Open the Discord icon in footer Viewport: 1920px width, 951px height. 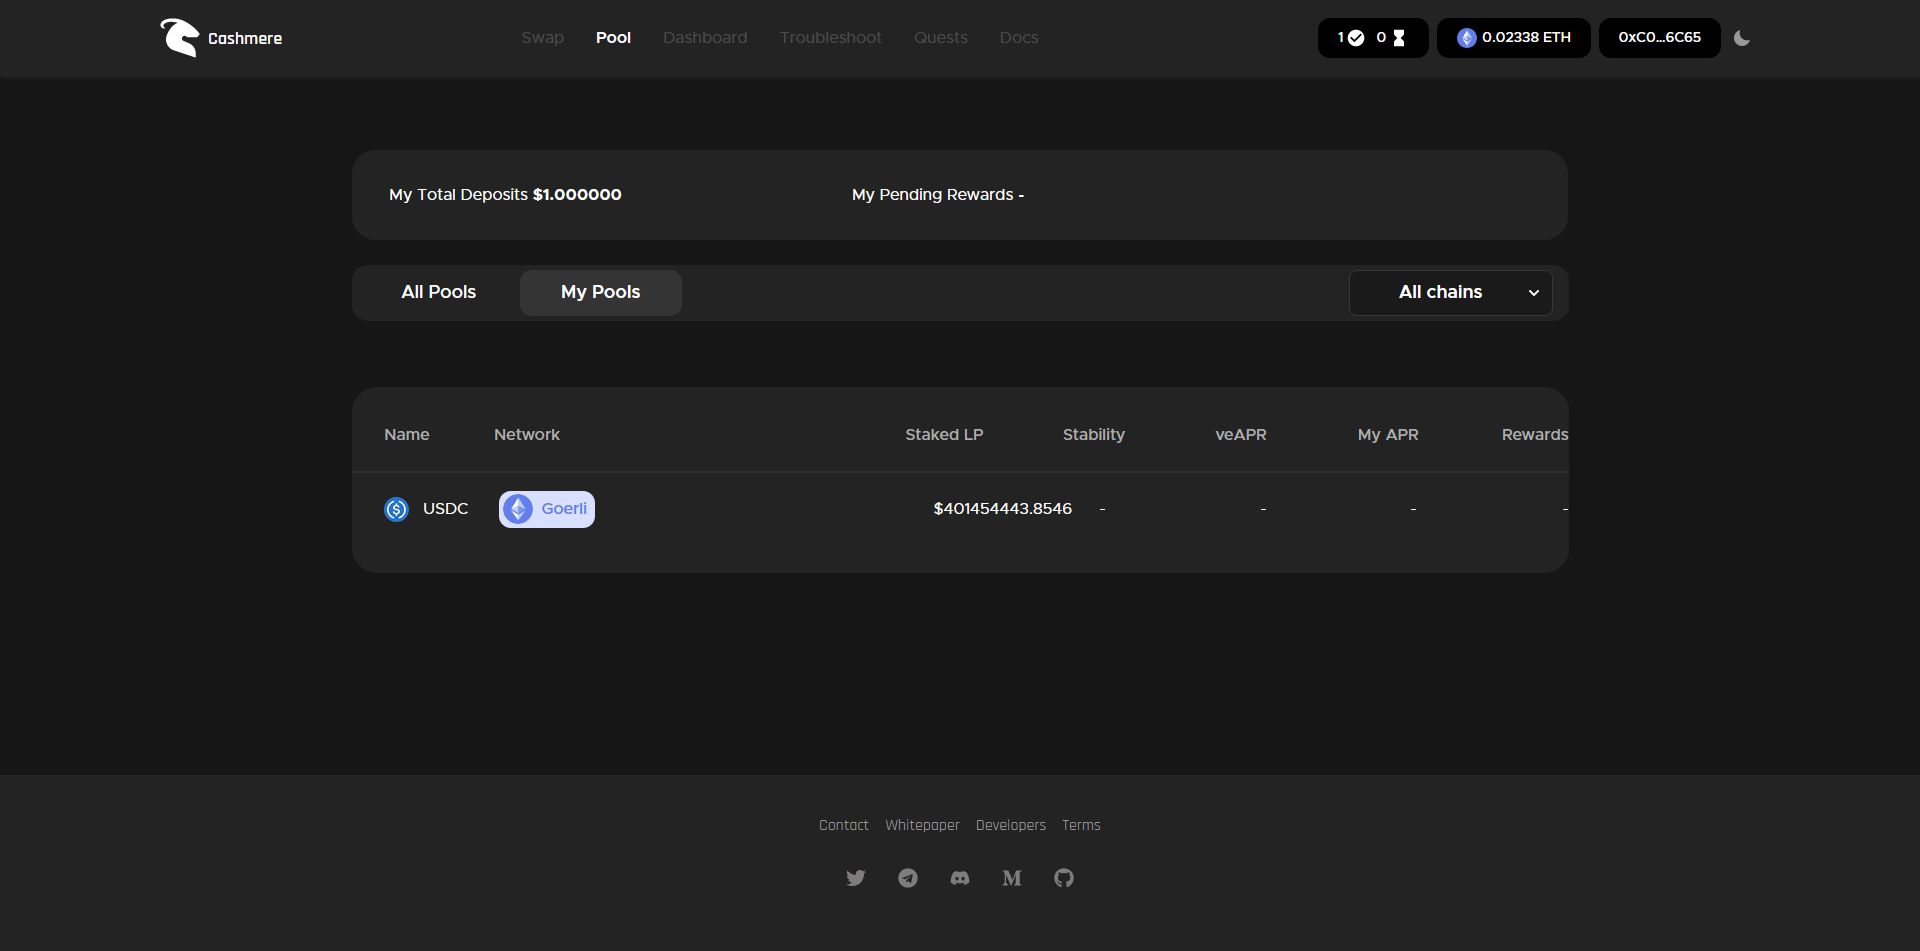click(x=960, y=878)
